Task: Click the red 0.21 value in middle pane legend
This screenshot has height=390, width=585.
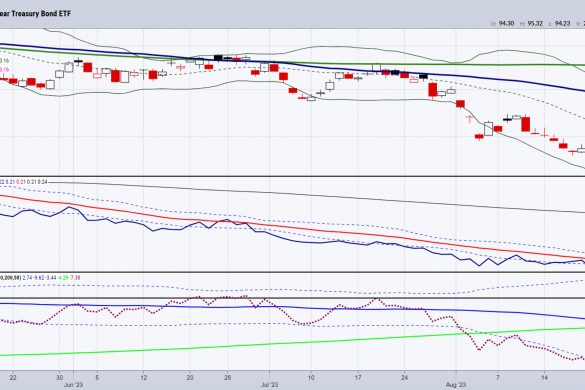Action: [21, 182]
